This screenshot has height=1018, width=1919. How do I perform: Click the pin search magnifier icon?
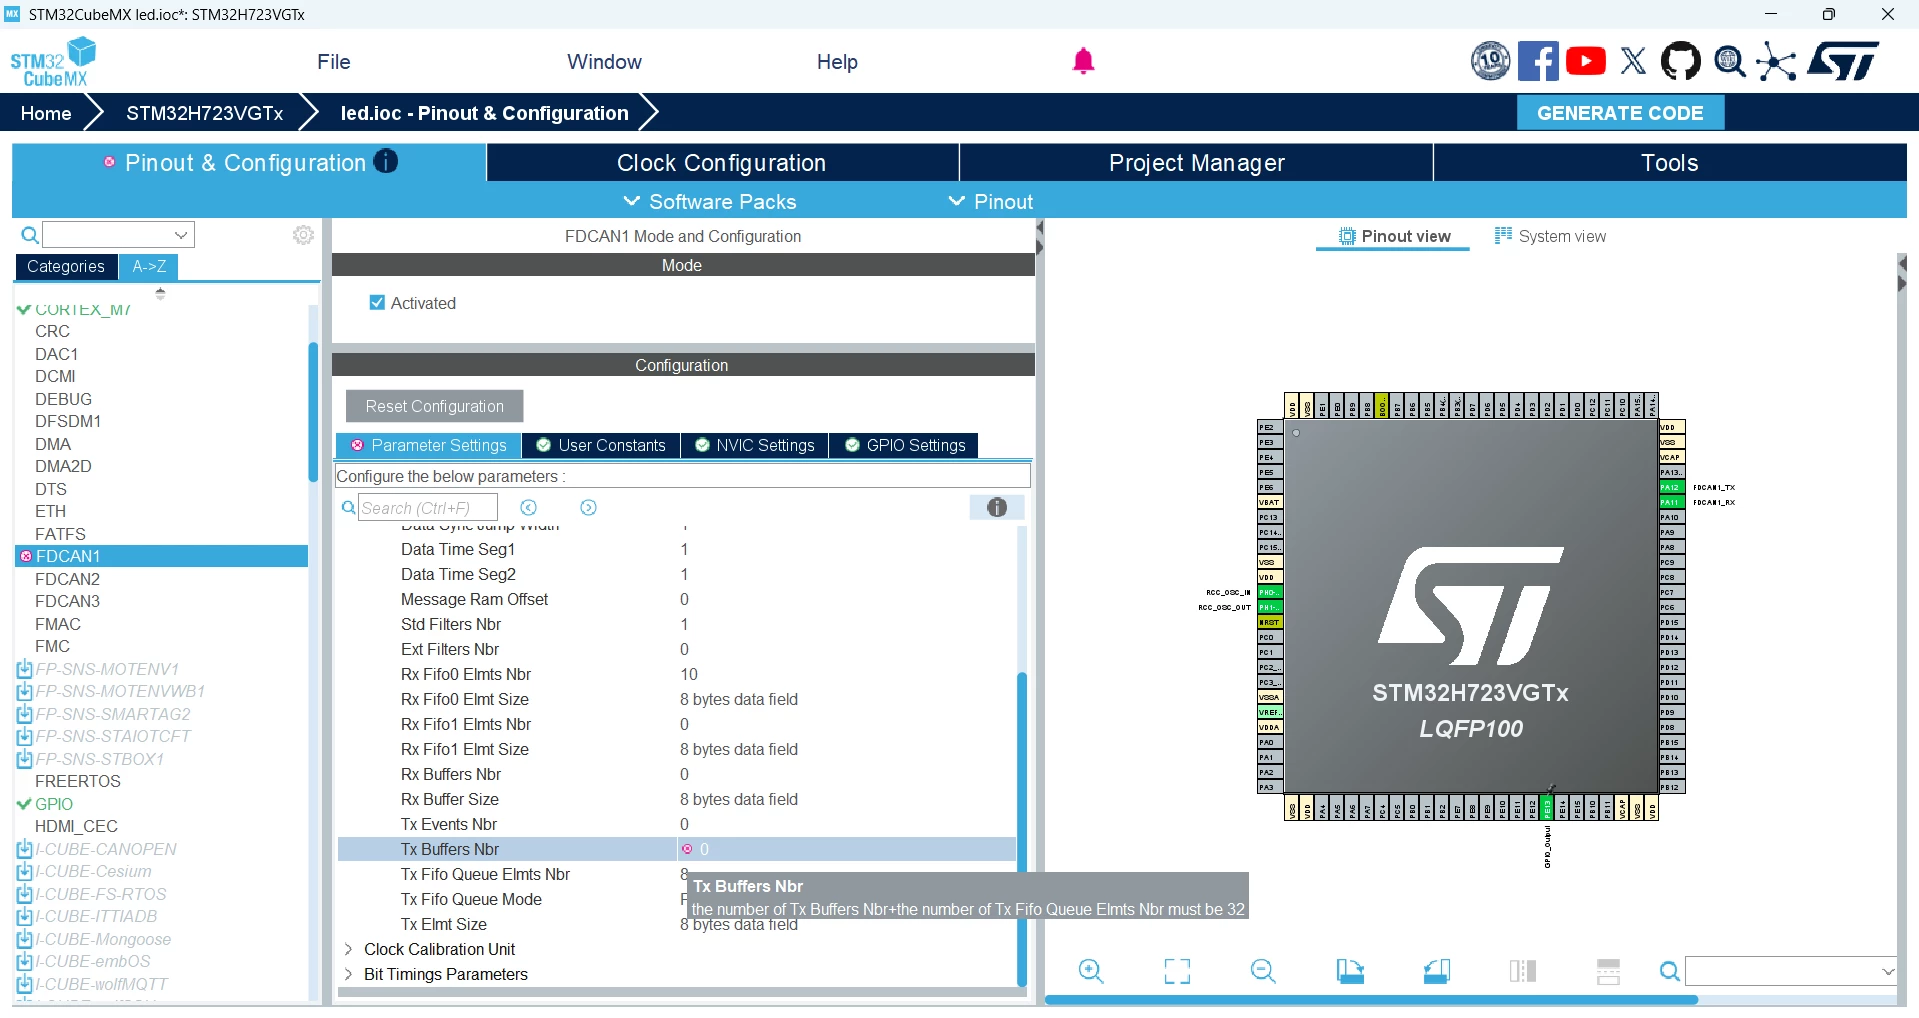[1669, 971]
